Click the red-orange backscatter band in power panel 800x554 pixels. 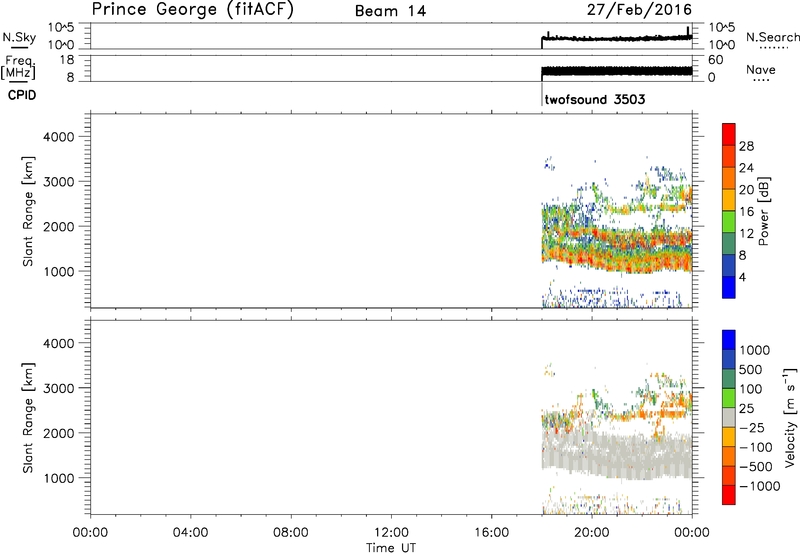click(x=616, y=258)
